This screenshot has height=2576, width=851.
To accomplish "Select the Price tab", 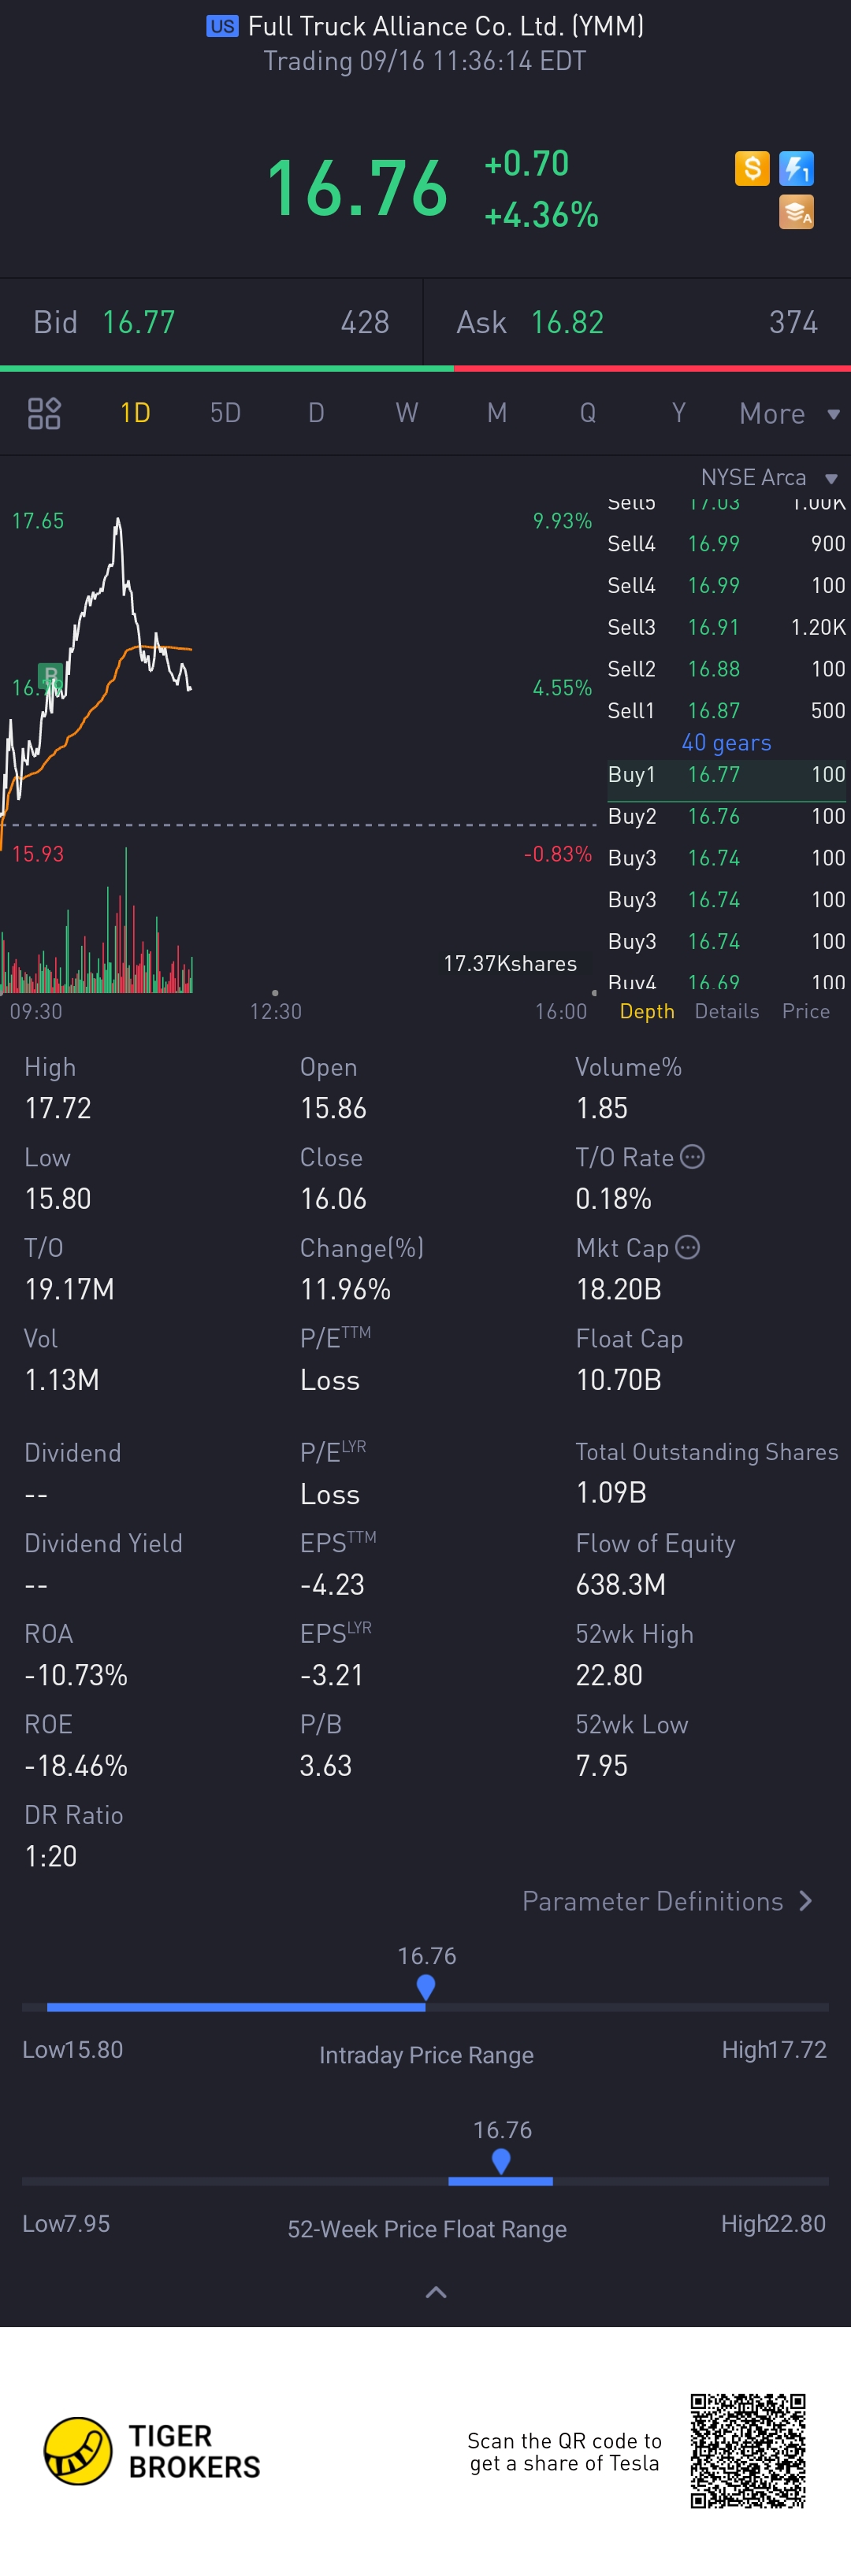I will click(x=806, y=1011).
